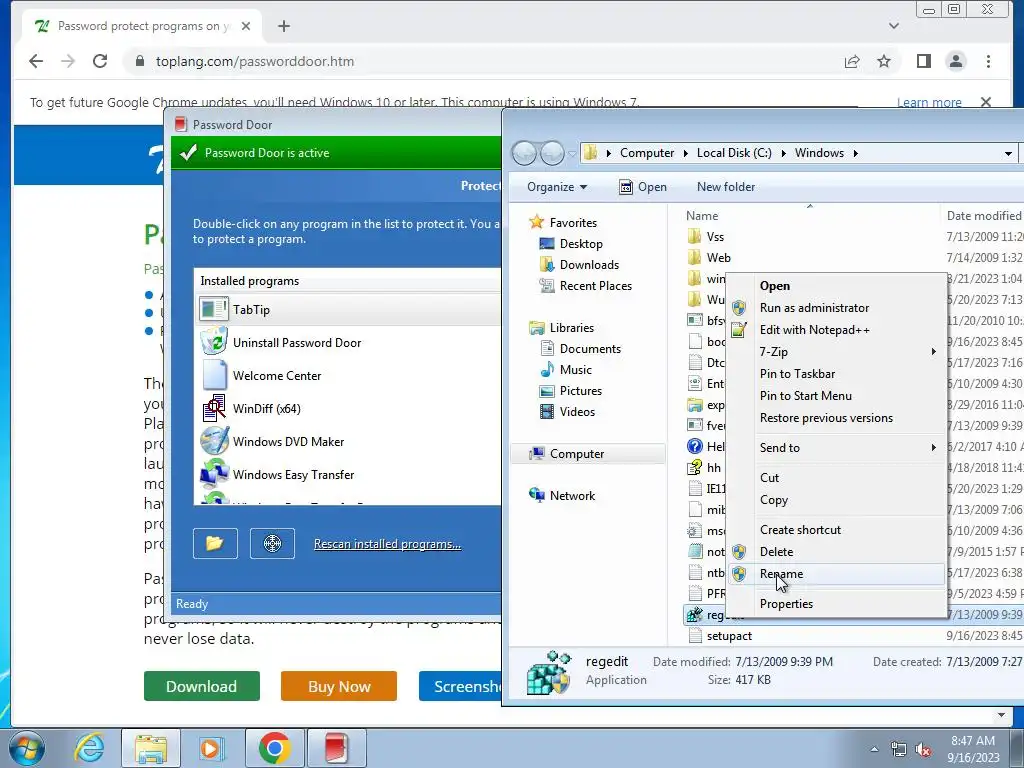This screenshot has width=1024, height=768.
Task: Switch to Password Door taskbar icon
Action: click(x=336, y=748)
